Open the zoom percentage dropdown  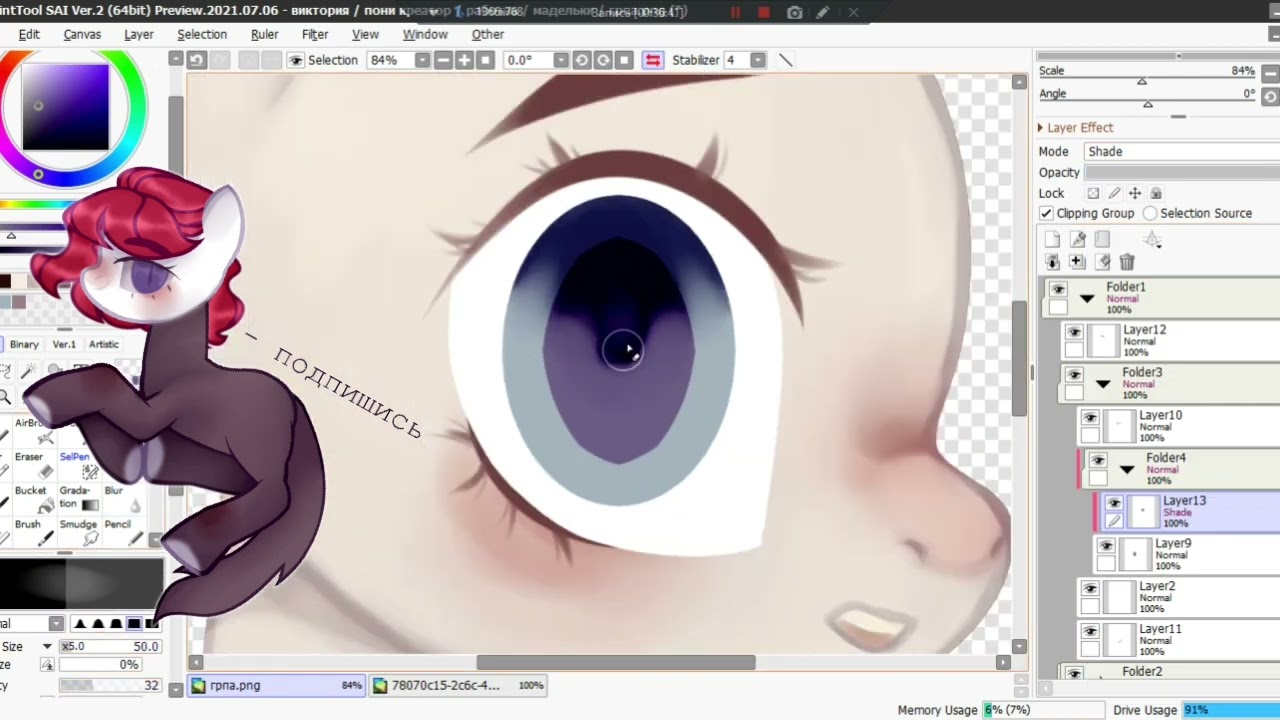pos(422,60)
